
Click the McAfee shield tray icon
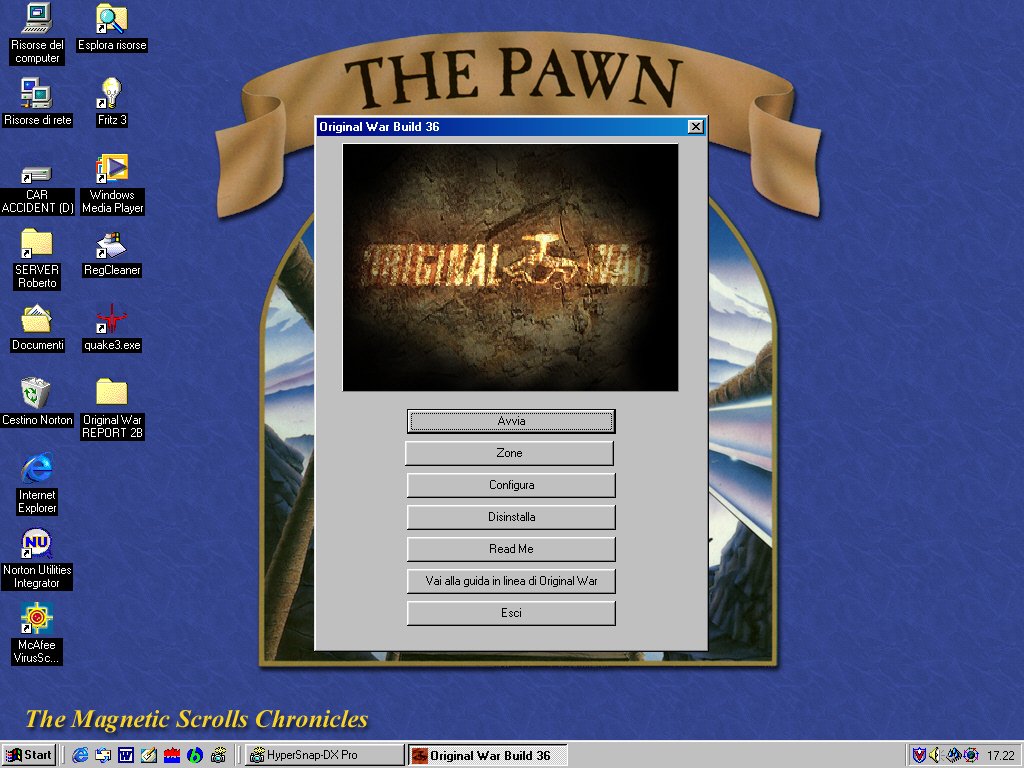tap(920, 756)
